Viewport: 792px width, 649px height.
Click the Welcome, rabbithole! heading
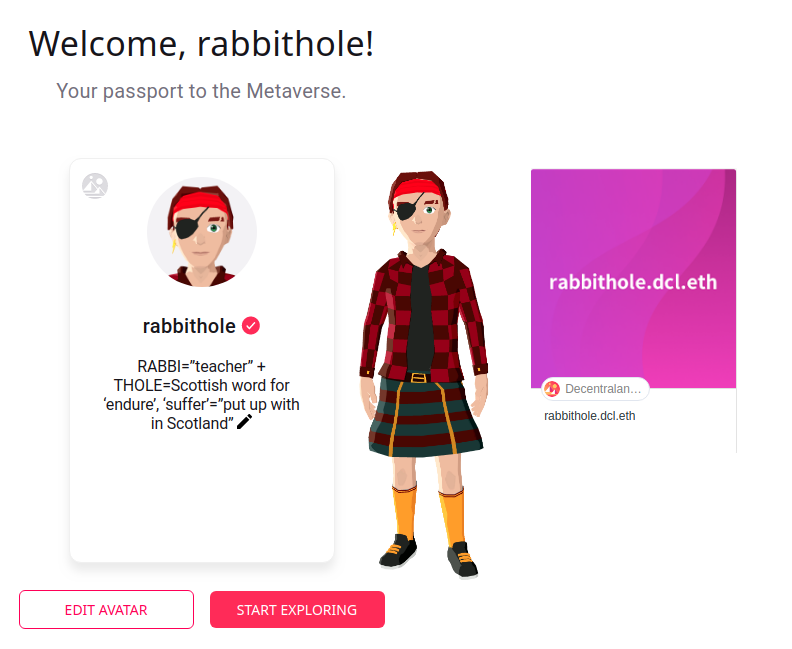click(201, 44)
